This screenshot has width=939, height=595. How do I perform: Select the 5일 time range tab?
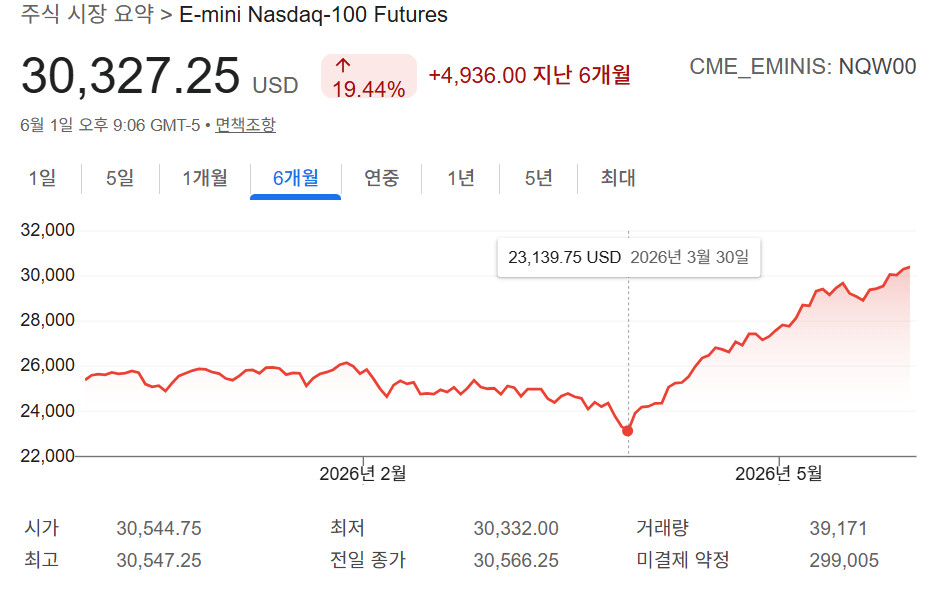[x=120, y=178]
